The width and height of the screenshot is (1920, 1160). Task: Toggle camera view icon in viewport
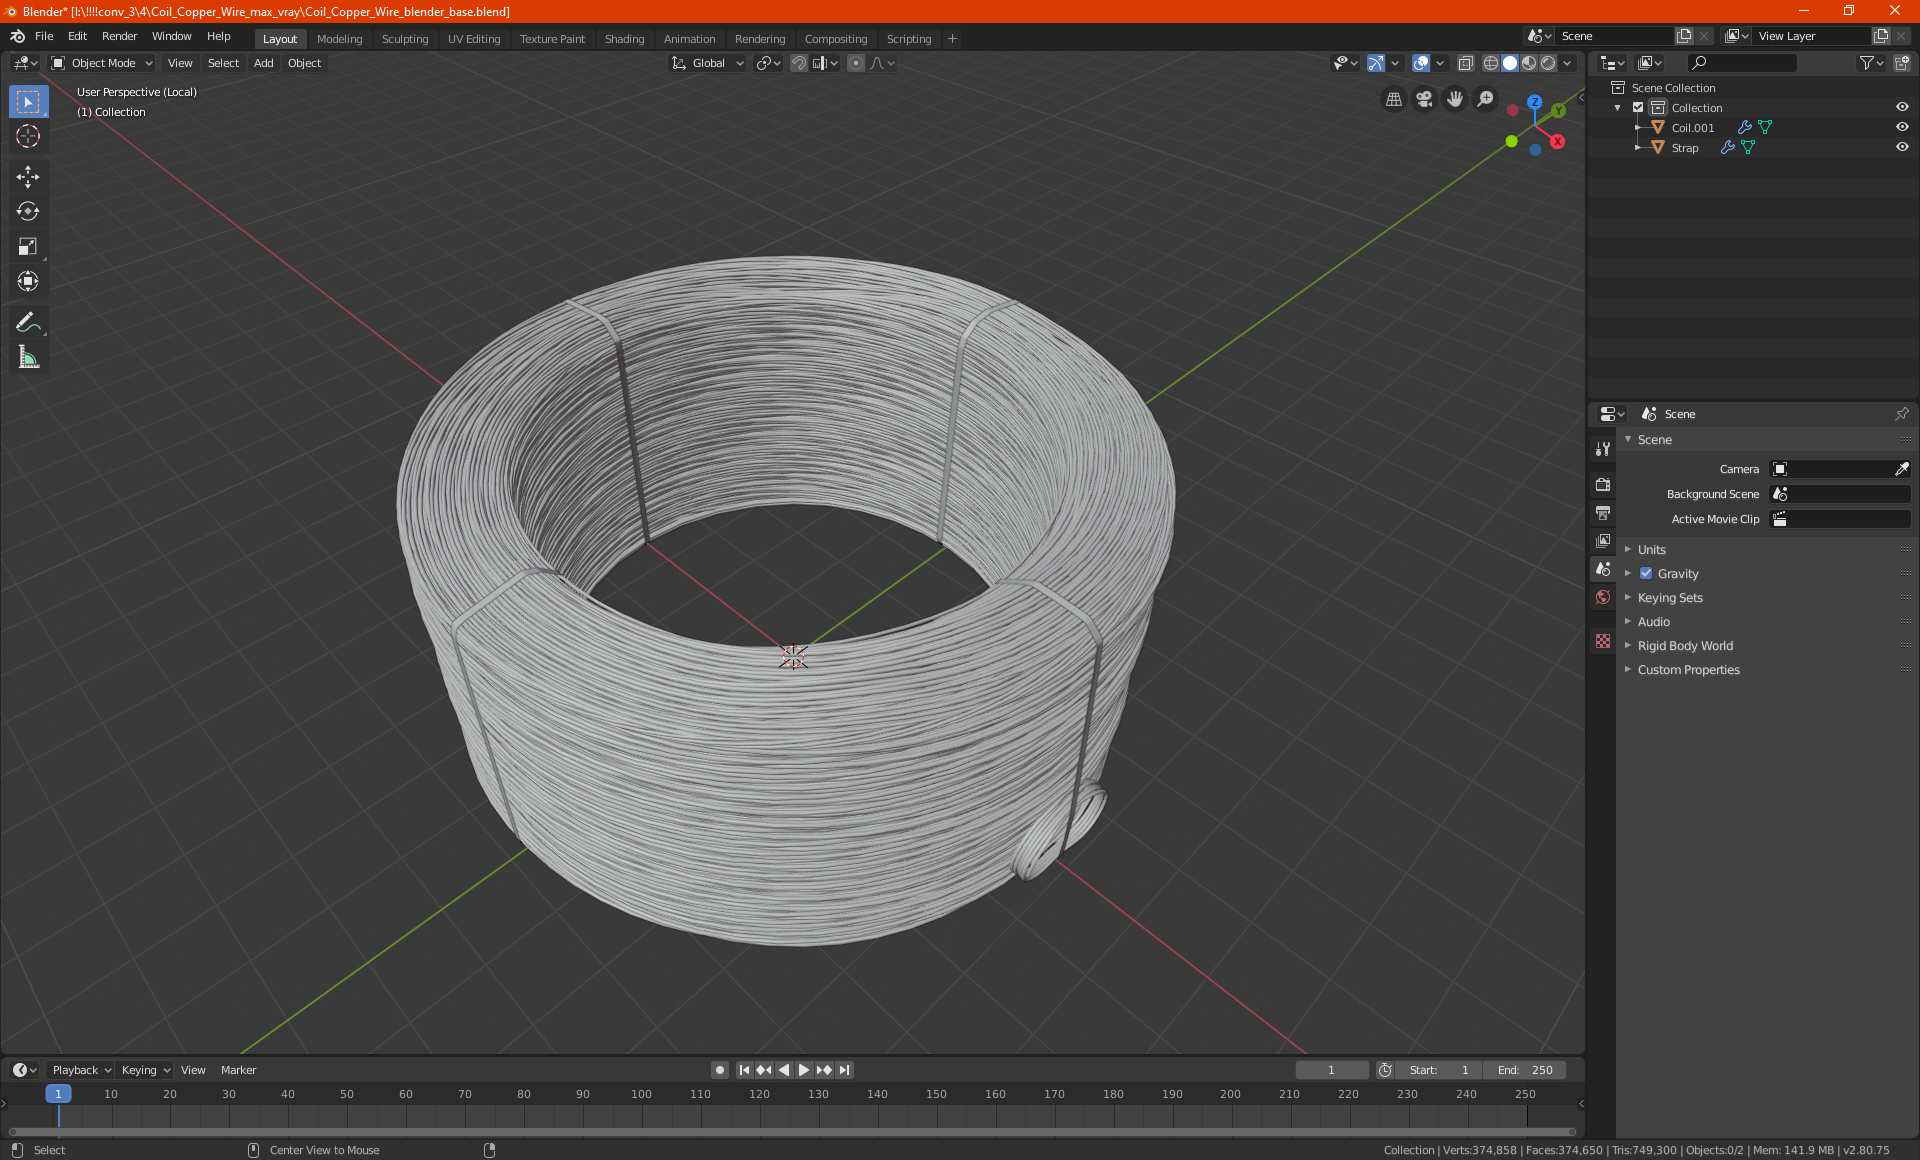click(1424, 99)
